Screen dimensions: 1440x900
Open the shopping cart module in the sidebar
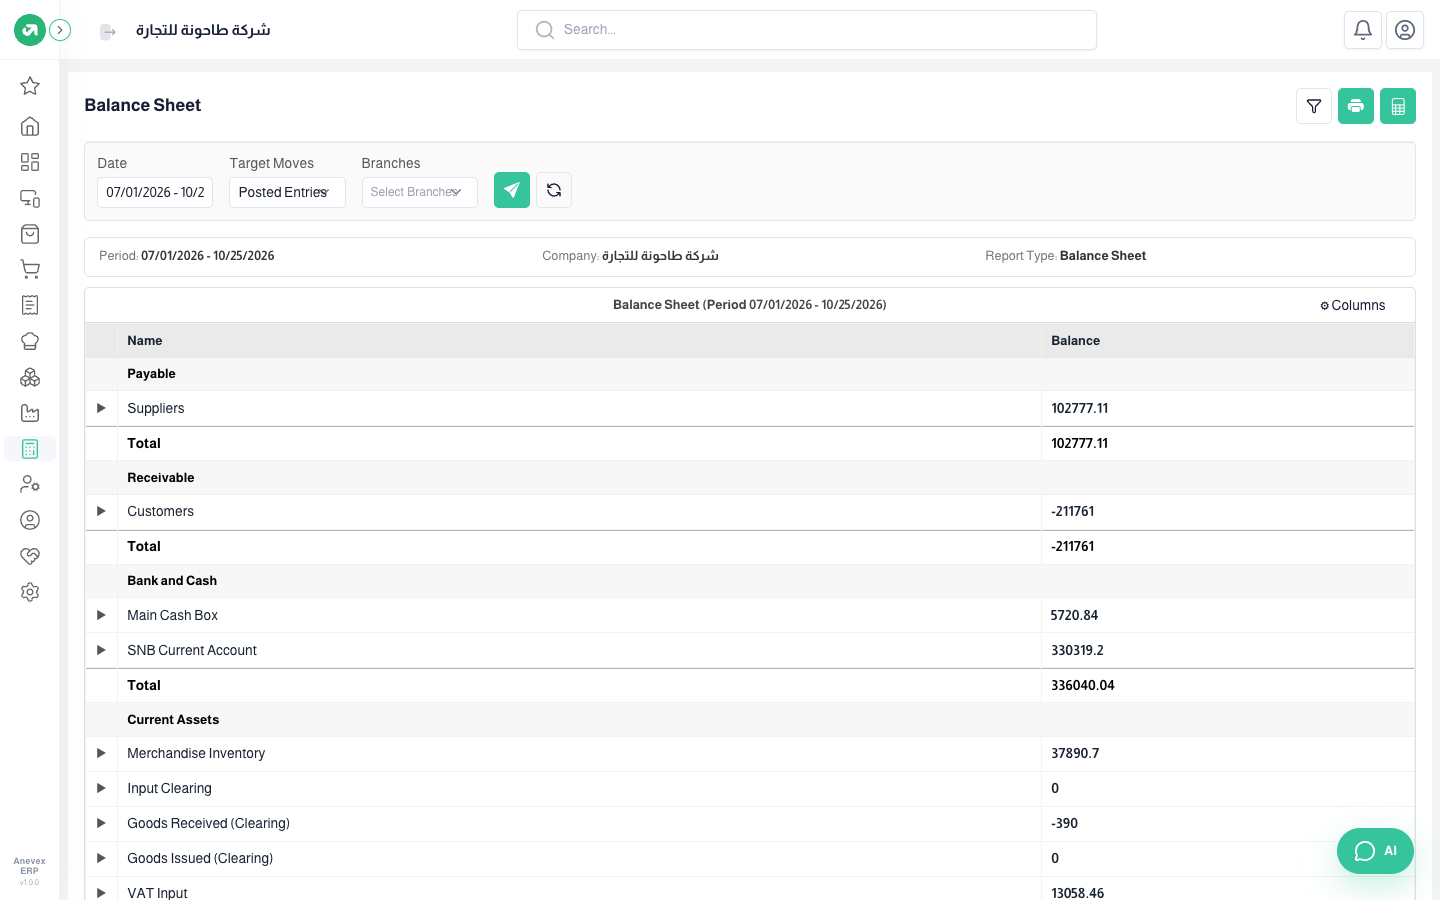(30, 269)
